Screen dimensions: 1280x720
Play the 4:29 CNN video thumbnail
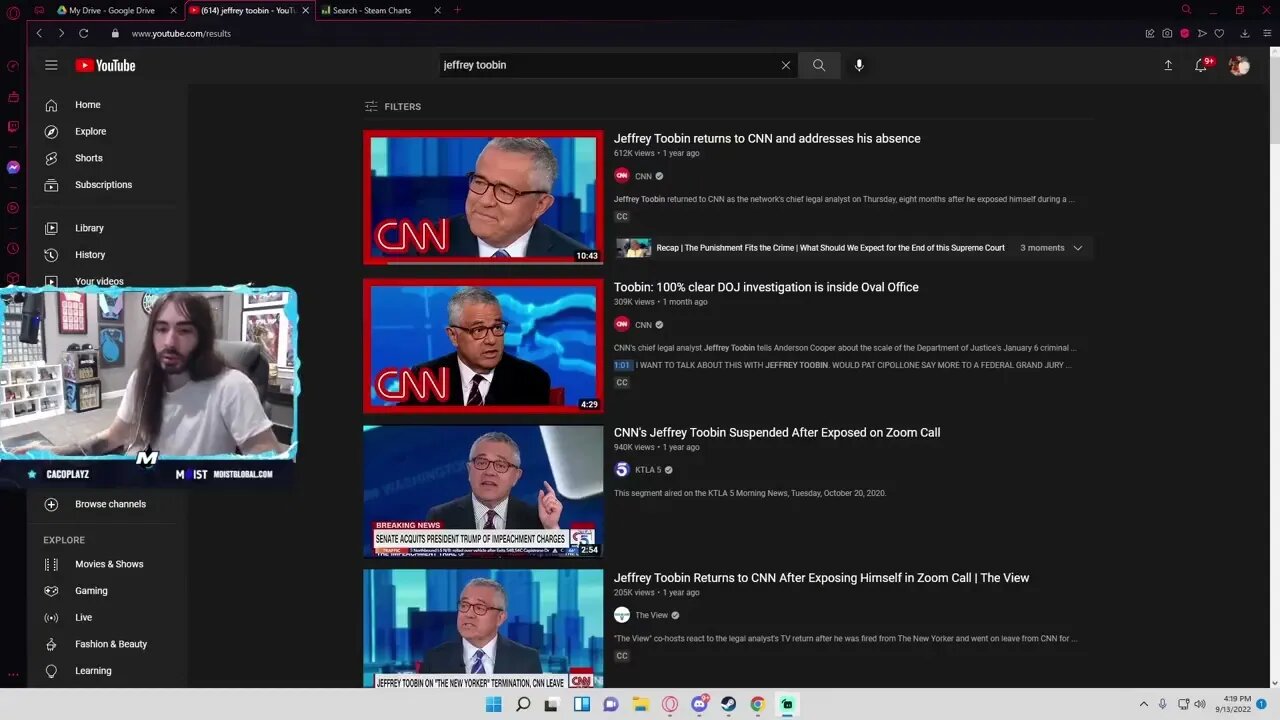(x=483, y=345)
